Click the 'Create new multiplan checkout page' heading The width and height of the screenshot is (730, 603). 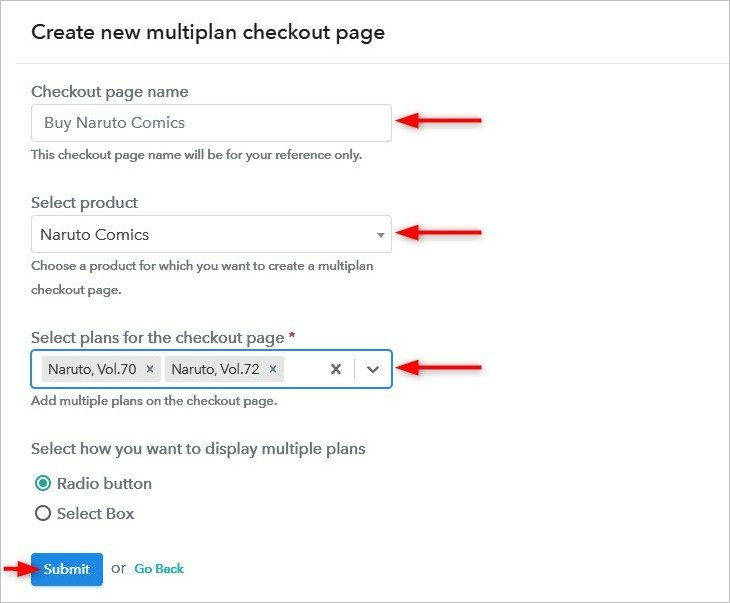coord(208,32)
